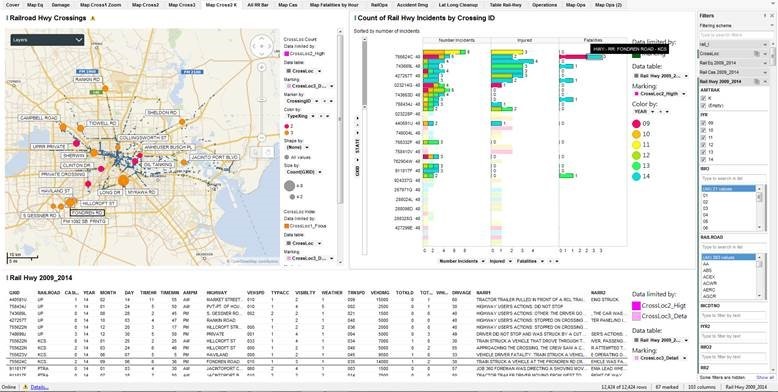This screenshot has height=392, width=778.
Task: Click the orange marker near CAMPBELL ROAD
Action: point(63,128)
